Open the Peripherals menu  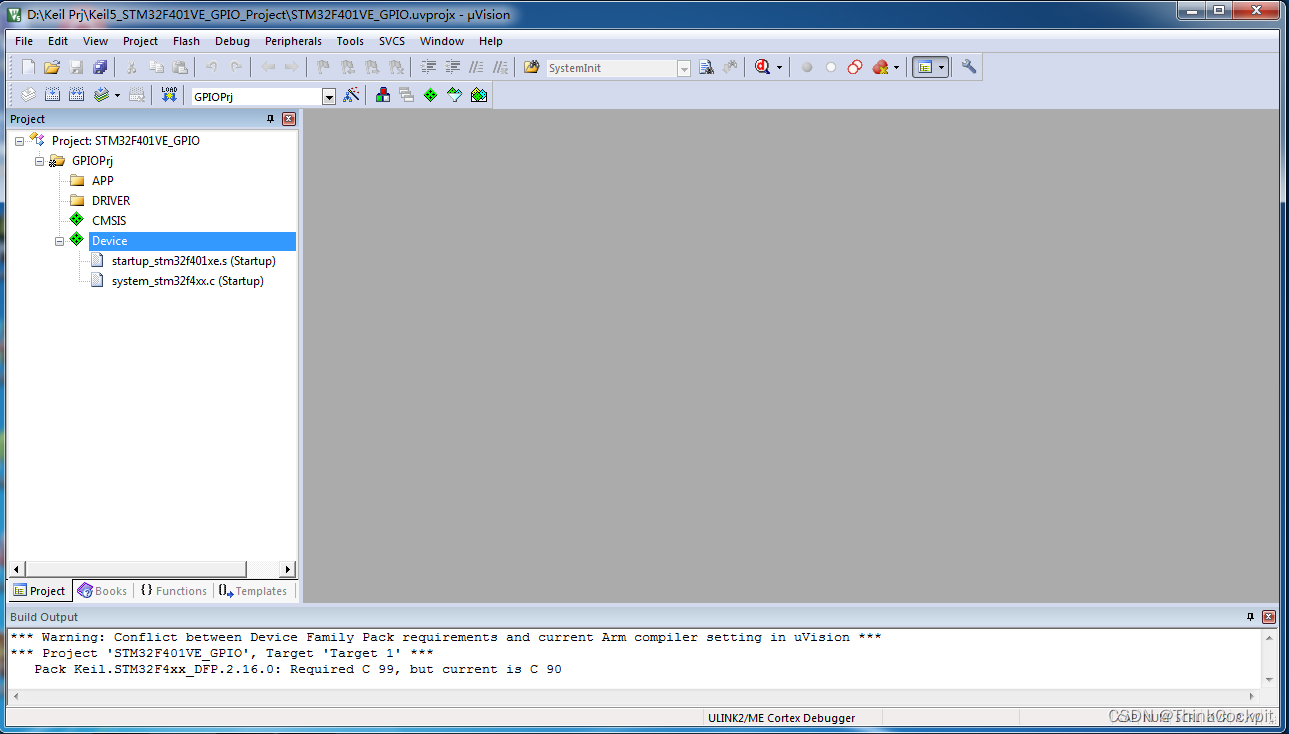293,41
